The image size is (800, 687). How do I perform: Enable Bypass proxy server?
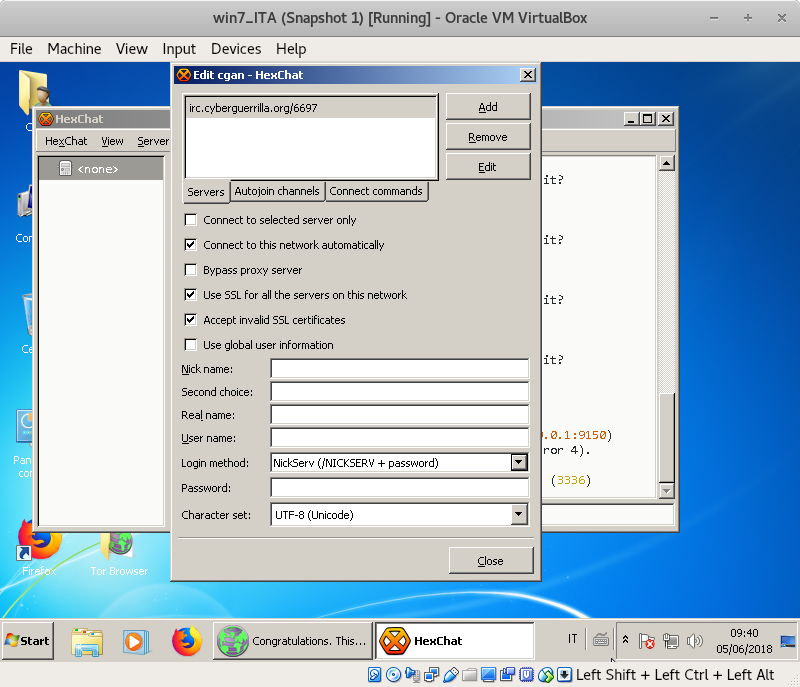pos(191,270)
